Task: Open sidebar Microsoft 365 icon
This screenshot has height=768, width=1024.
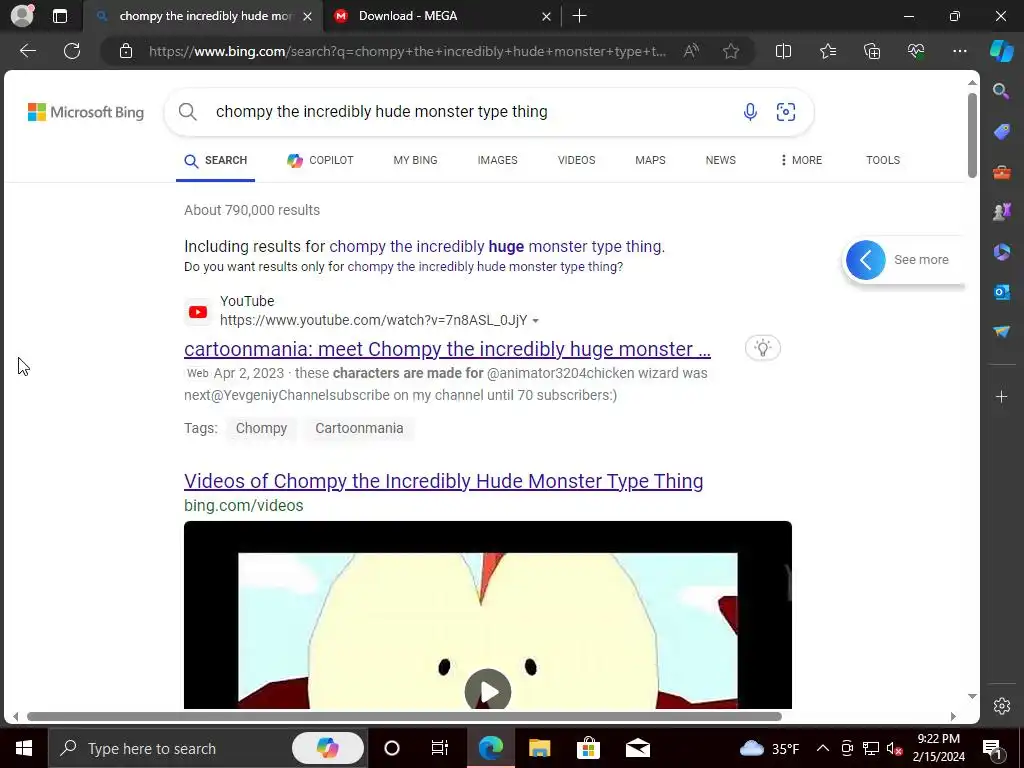Action: 1001,251
